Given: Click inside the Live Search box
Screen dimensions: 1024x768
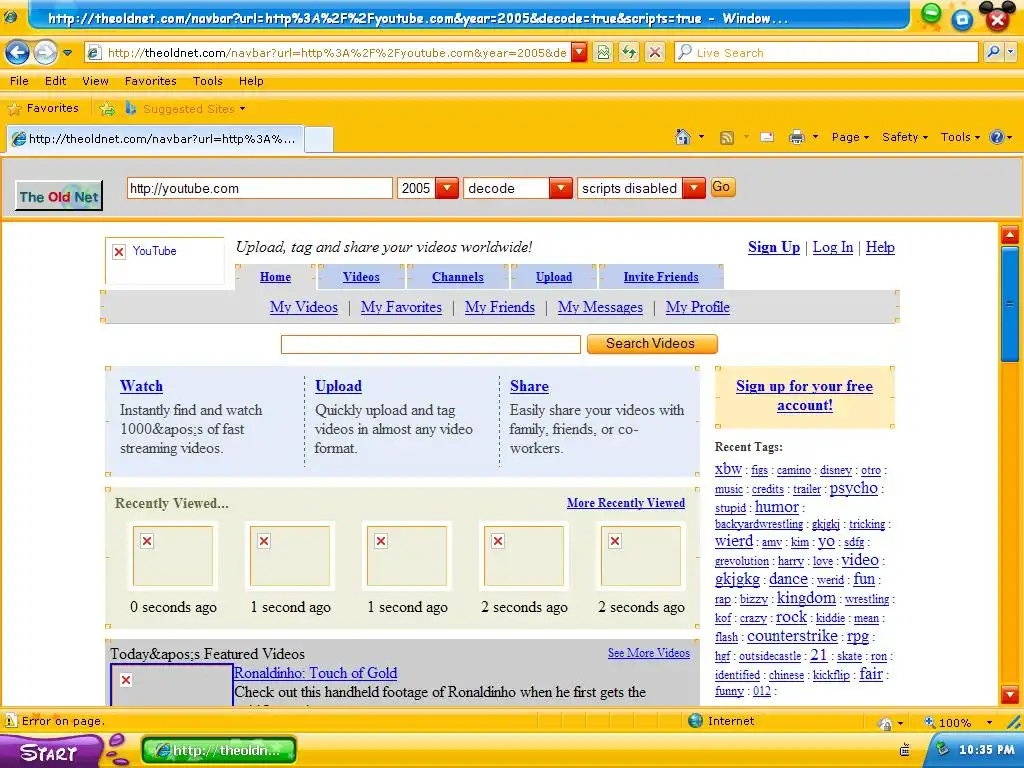Looking at the screenshot, I should (x=827, y=53).
